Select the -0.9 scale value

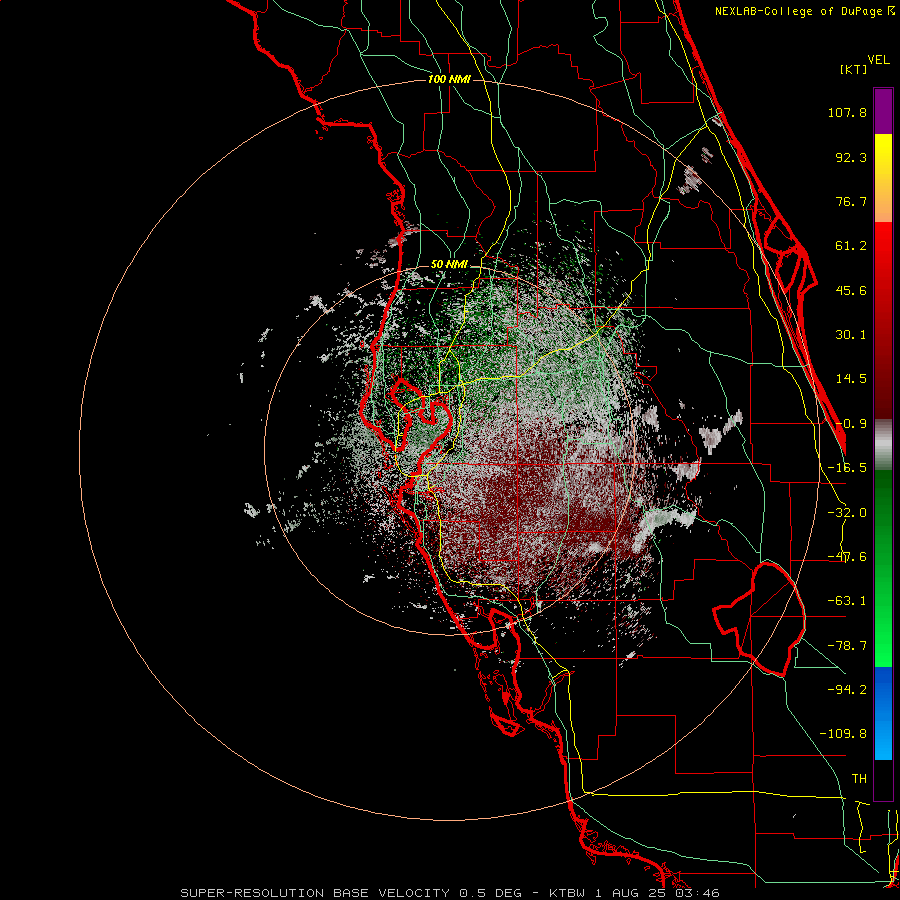[x=851, y=424]
